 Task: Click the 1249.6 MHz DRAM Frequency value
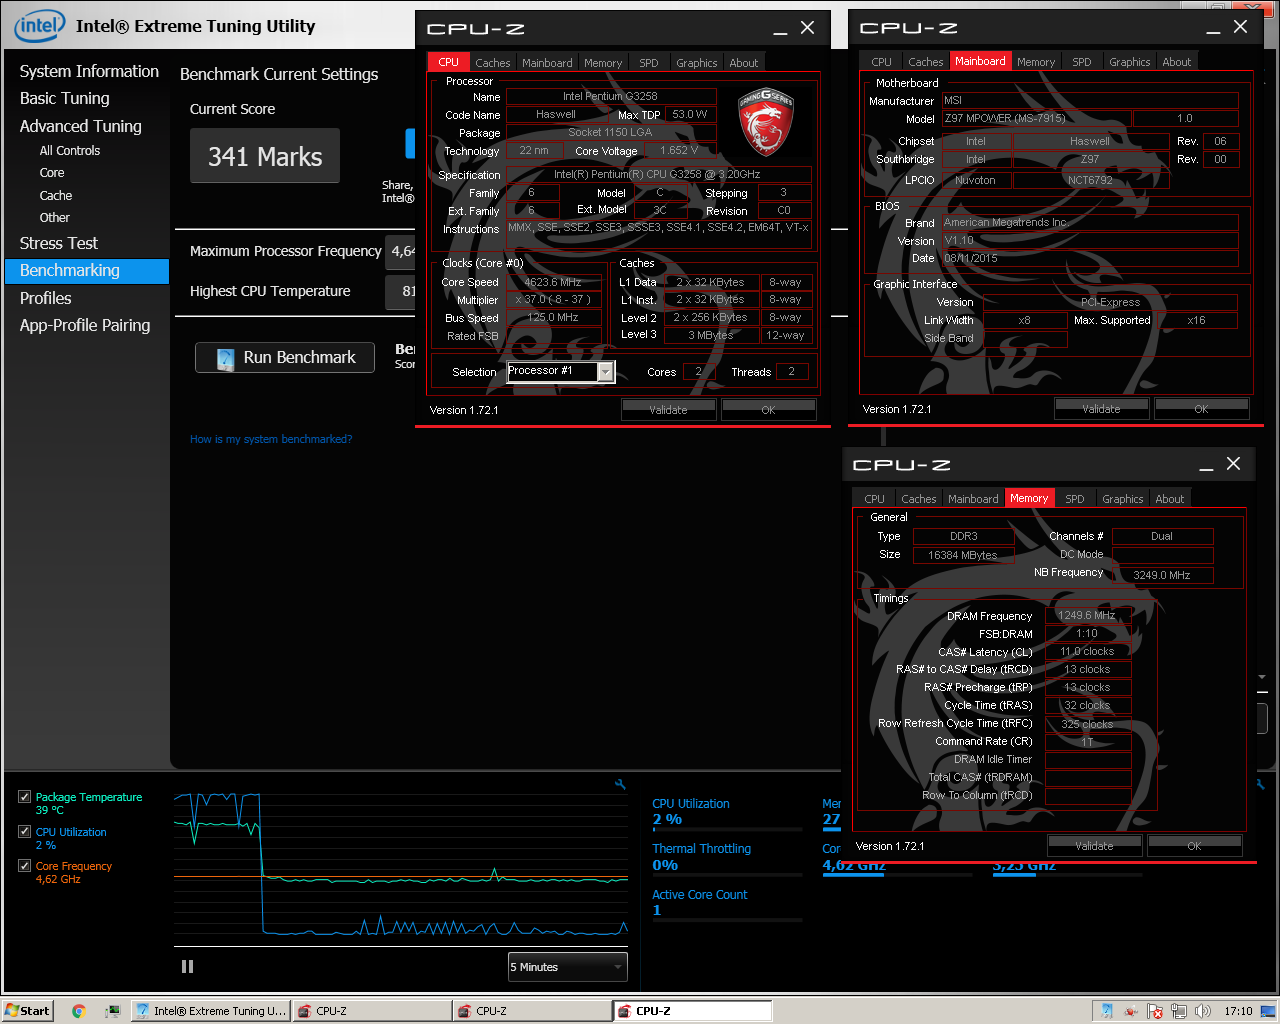(1087, 616)
